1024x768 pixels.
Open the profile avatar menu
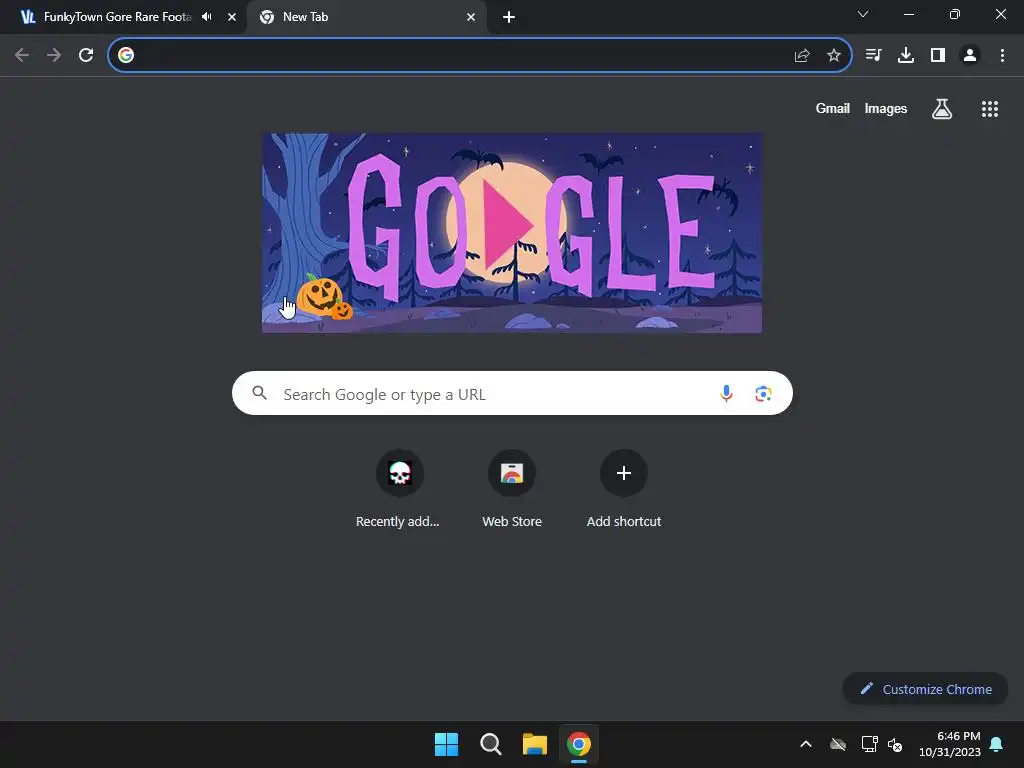pyautogui.click(x=970, y=56)
